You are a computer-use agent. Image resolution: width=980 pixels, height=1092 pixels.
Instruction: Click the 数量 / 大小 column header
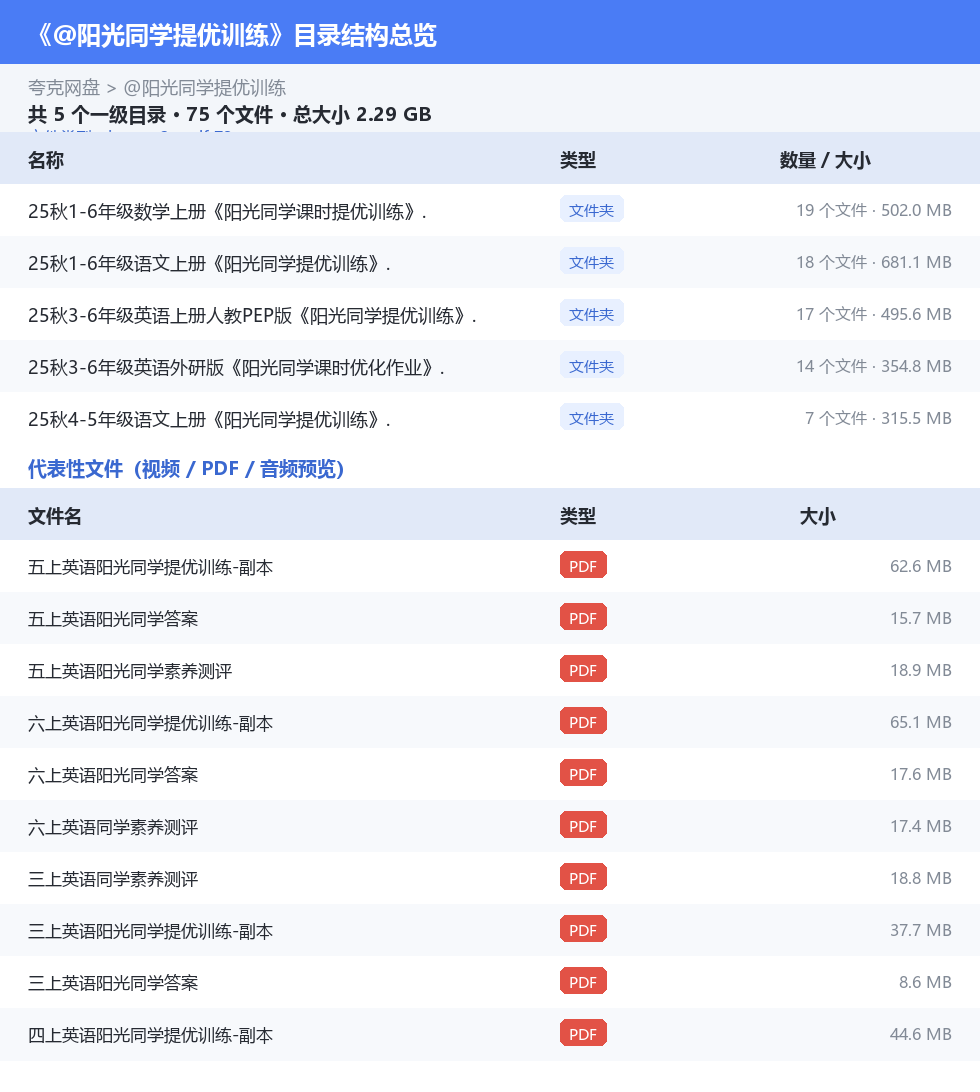pos(825,160)
